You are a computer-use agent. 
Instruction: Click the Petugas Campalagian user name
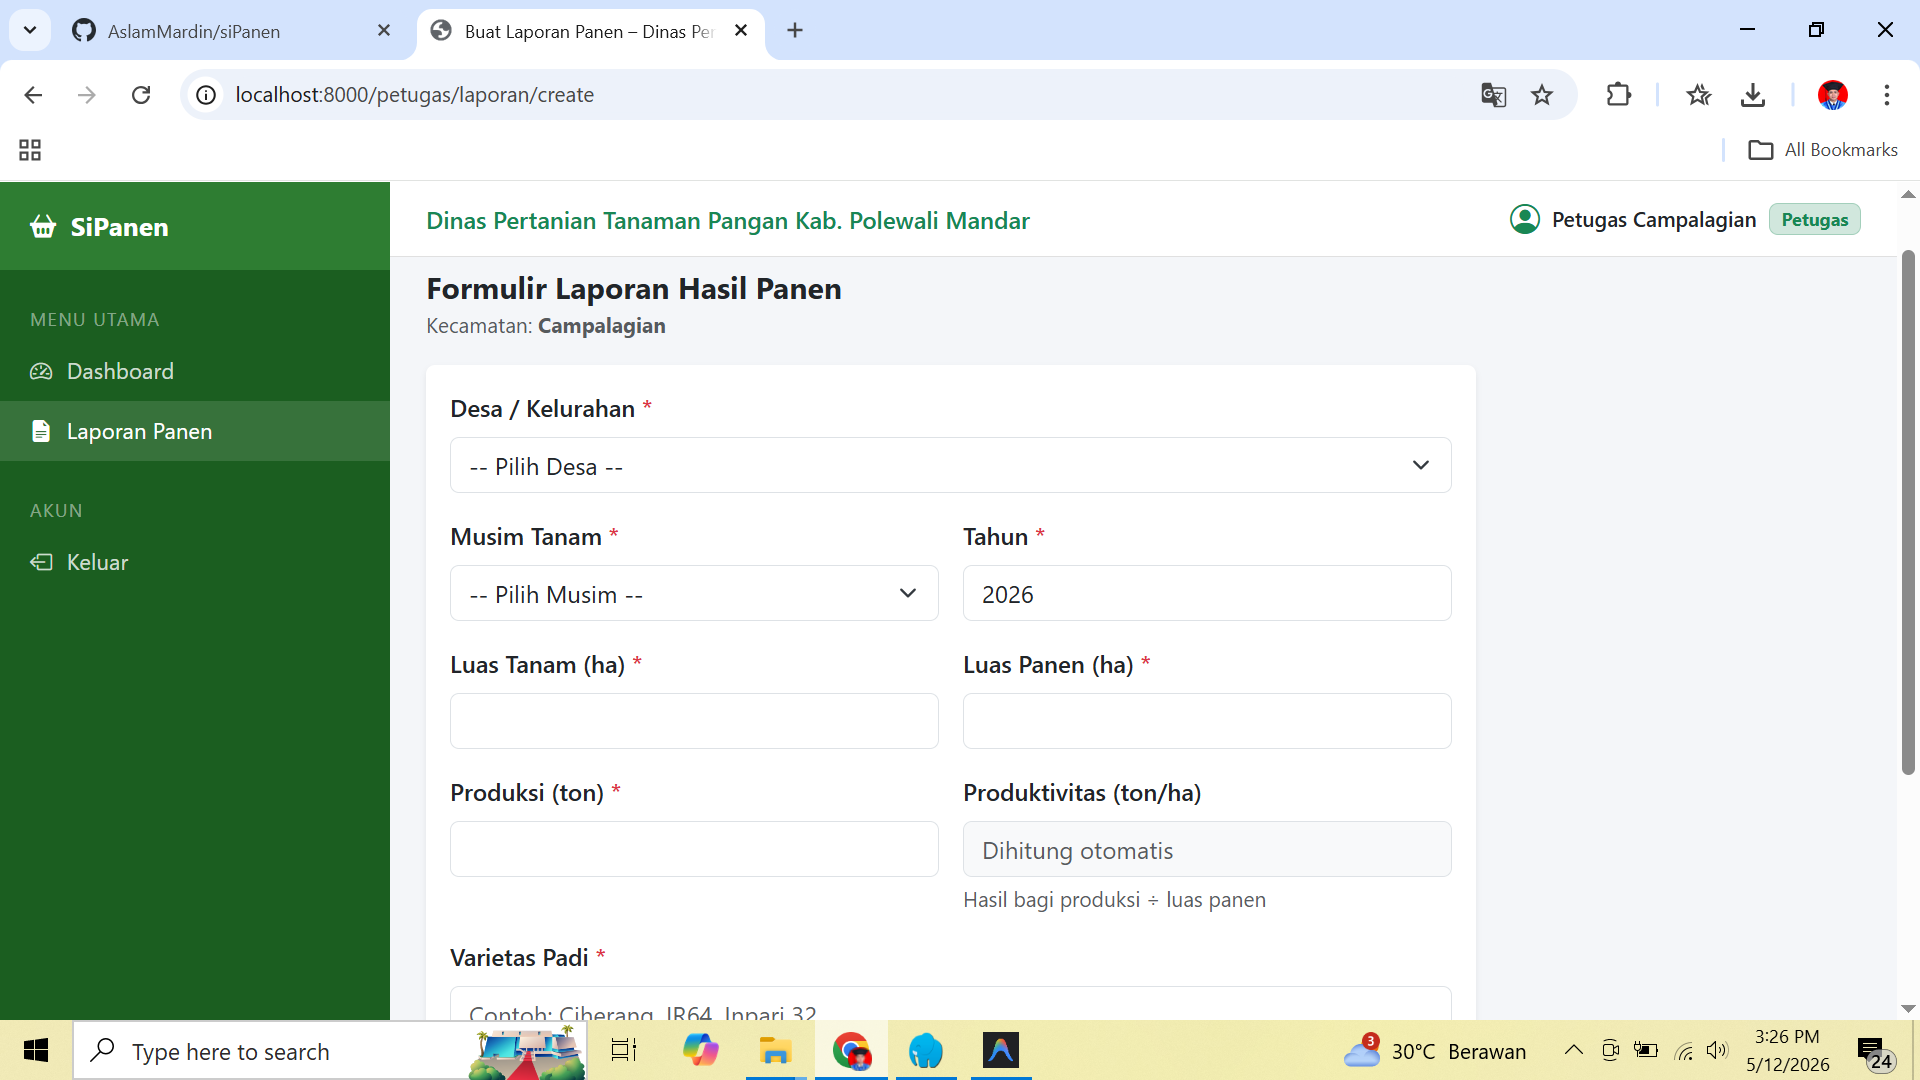coord(1654,220)
